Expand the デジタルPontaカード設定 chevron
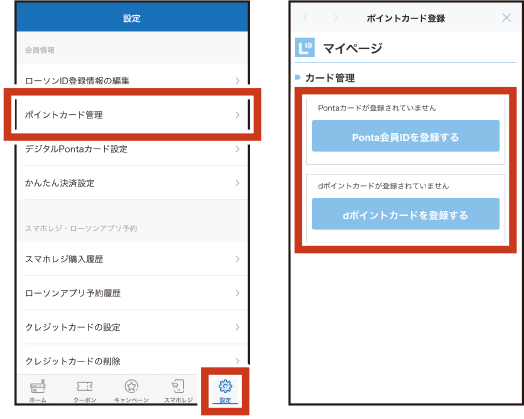Viewport: 524px width, 419px height. point(238,149)
